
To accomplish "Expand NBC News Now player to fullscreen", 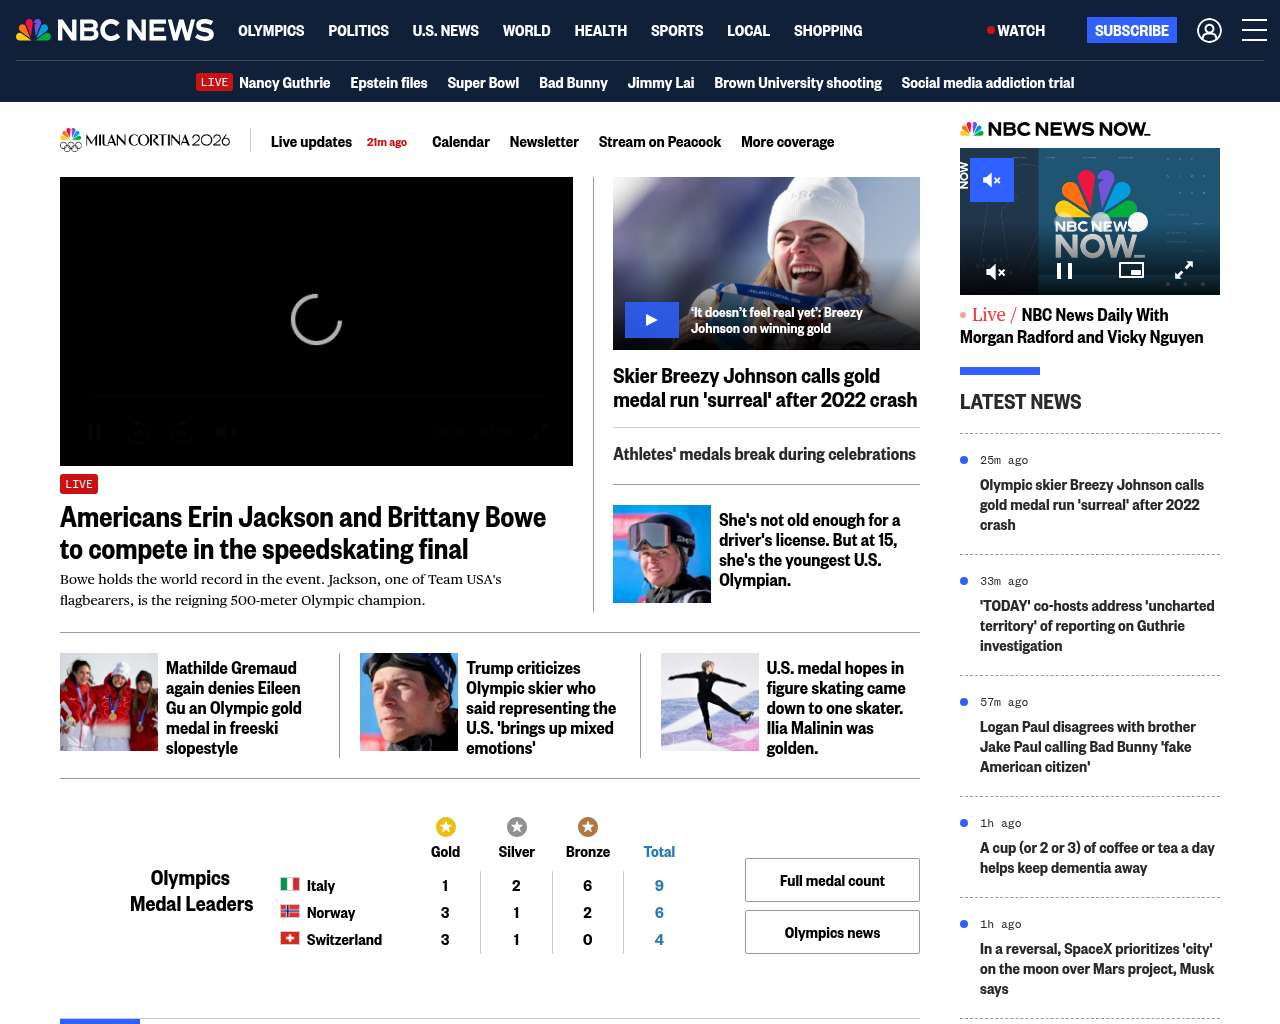I will (x=1184, y=271).
